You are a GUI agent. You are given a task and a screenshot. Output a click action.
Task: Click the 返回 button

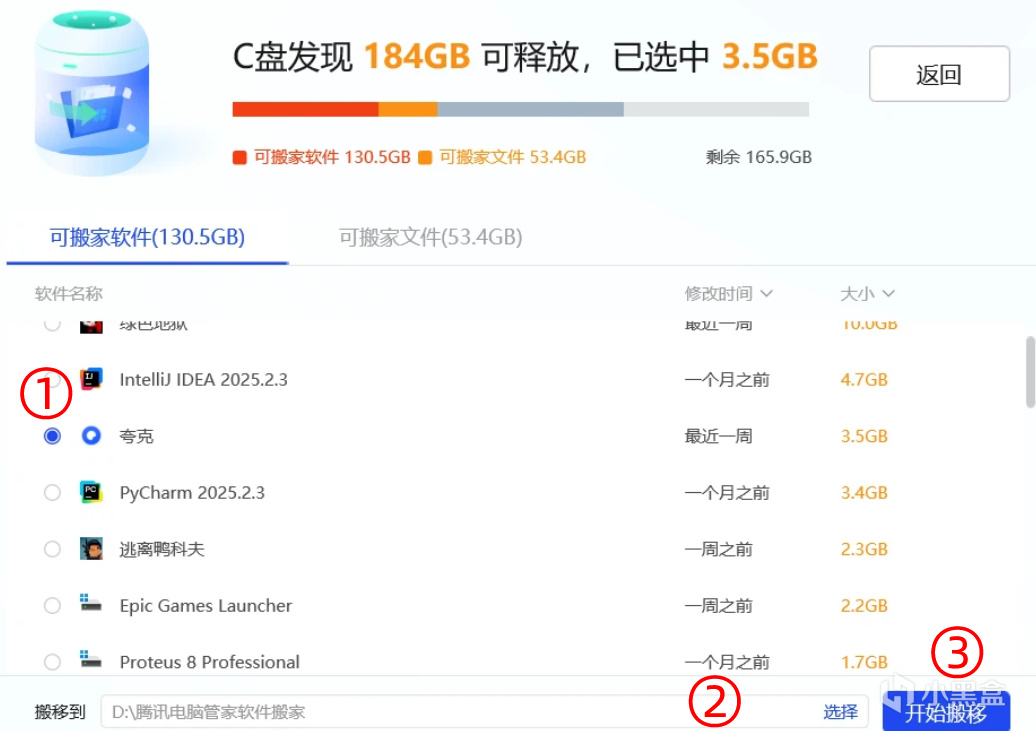point(939,74)
